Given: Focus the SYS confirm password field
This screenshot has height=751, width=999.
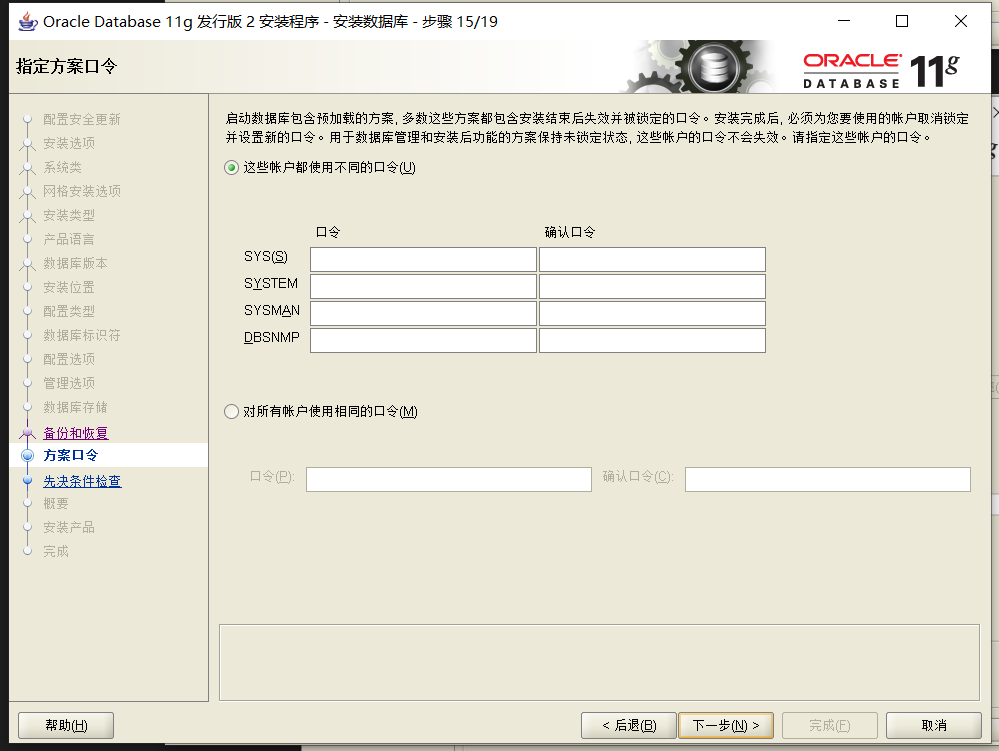Looking at the screenshot, I should coord(652,260).
